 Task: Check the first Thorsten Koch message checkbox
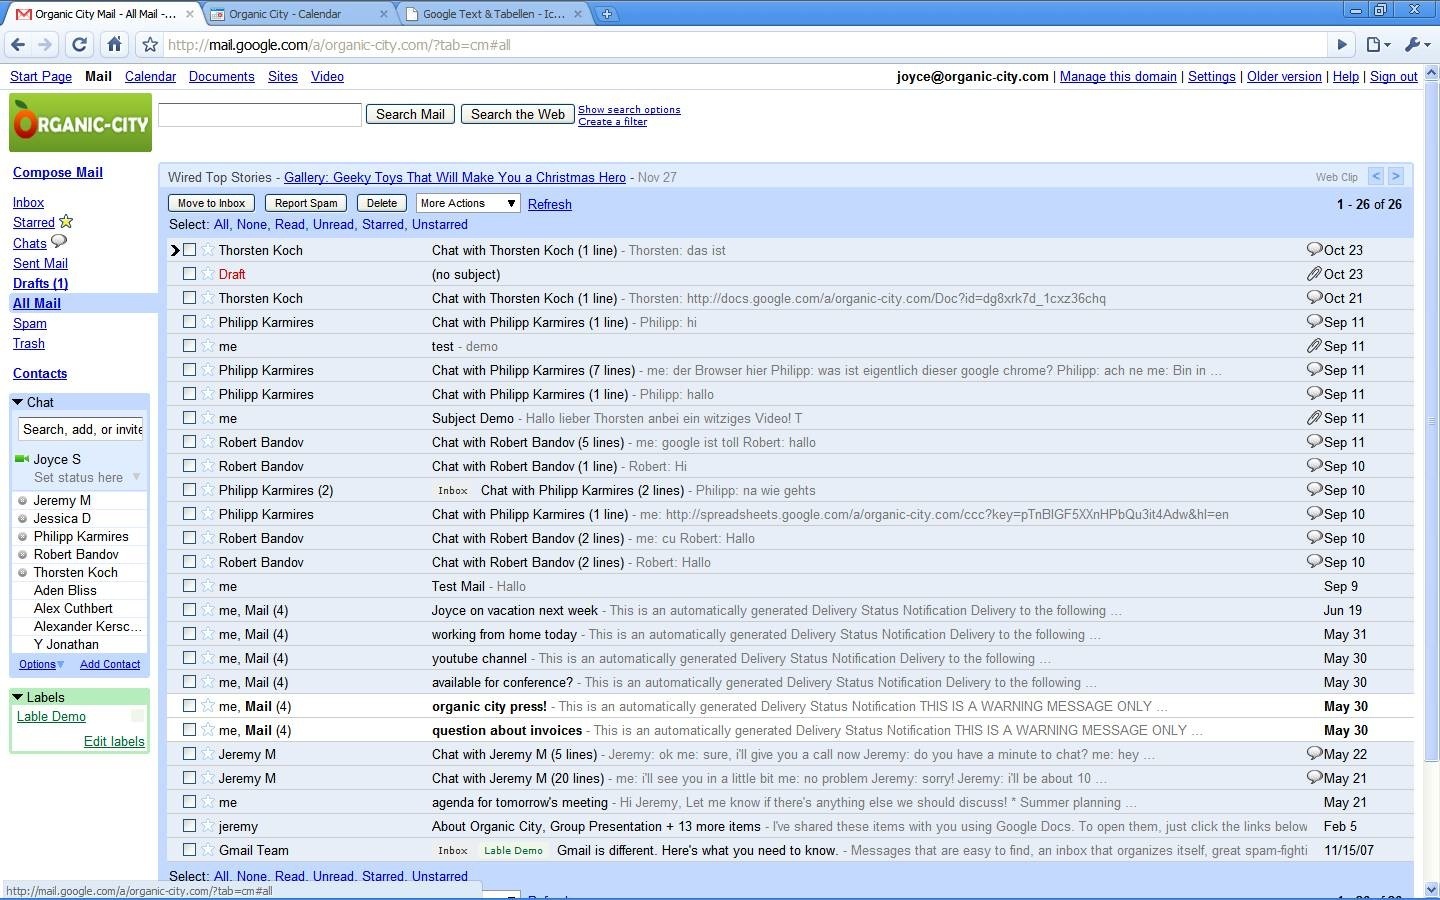tap(189, 250)
